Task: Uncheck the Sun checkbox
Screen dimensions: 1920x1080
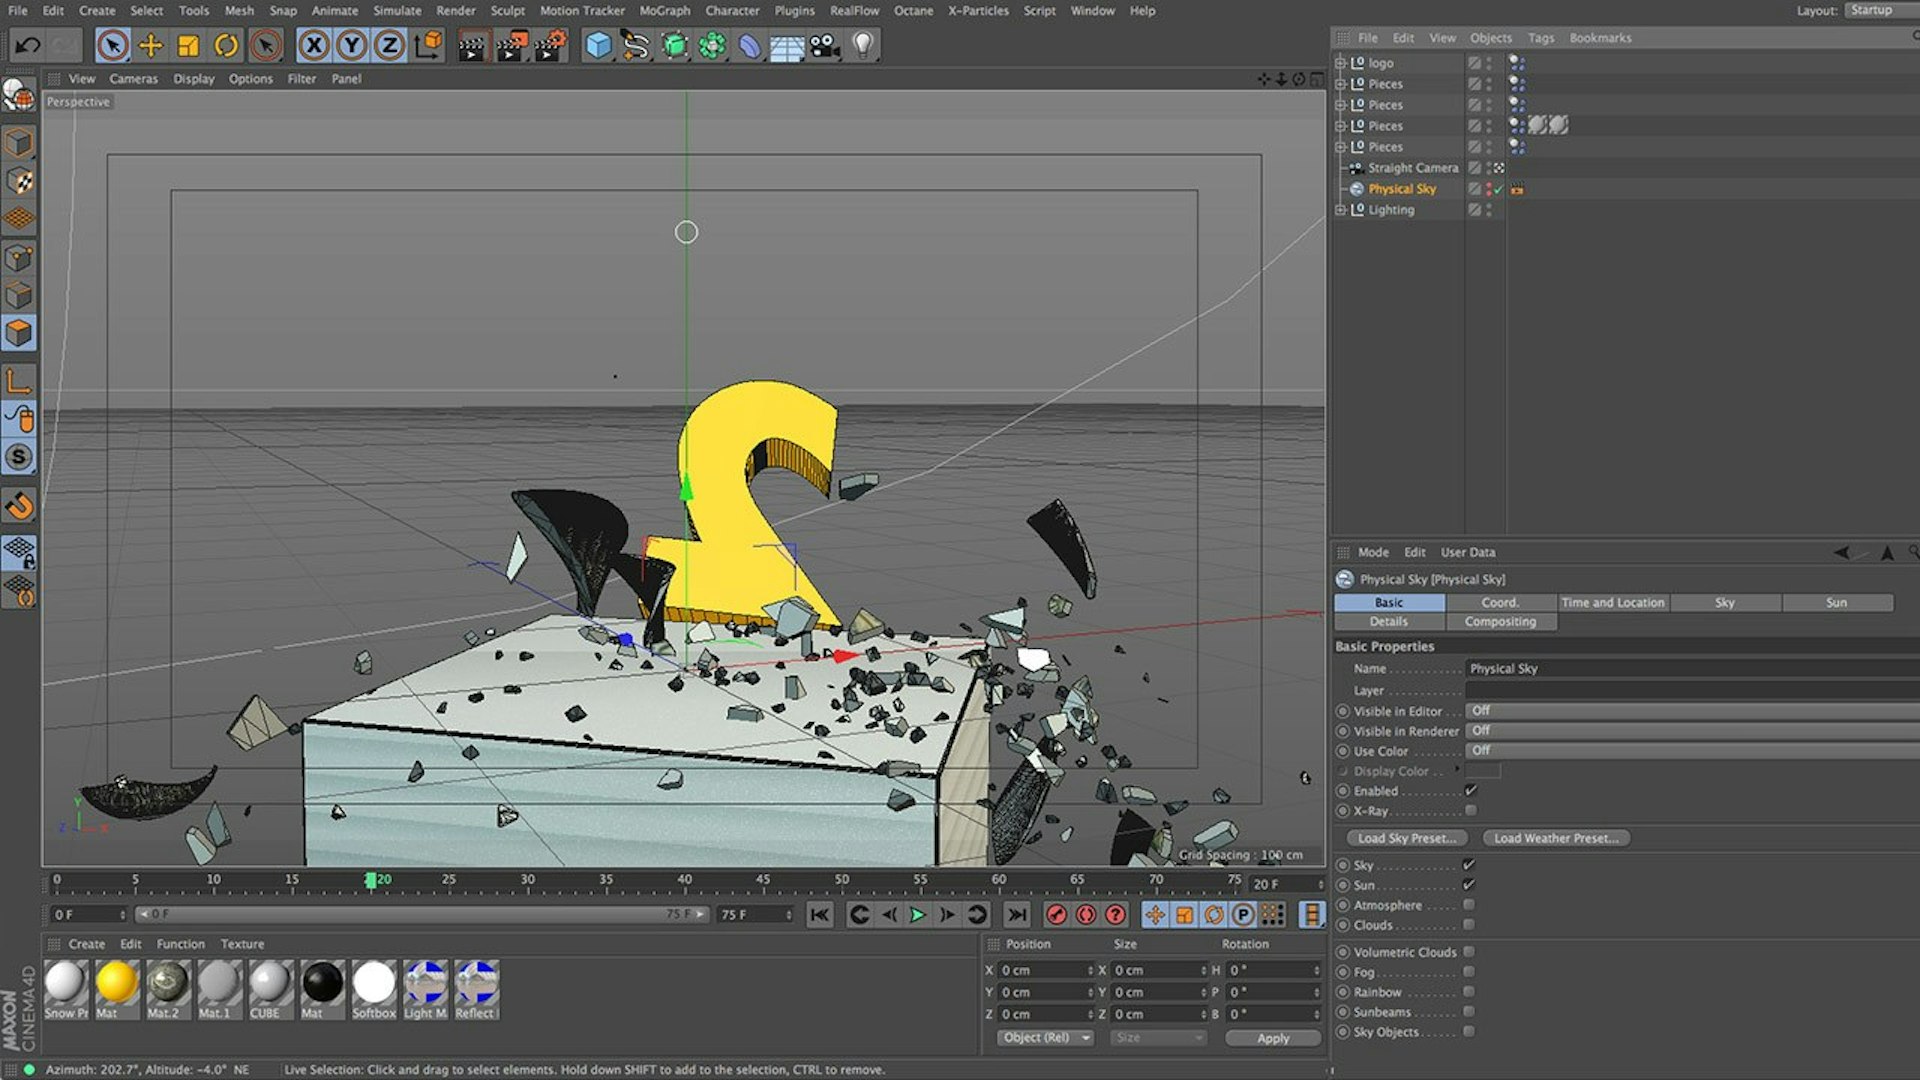Action: click(x=1468, y=885)
